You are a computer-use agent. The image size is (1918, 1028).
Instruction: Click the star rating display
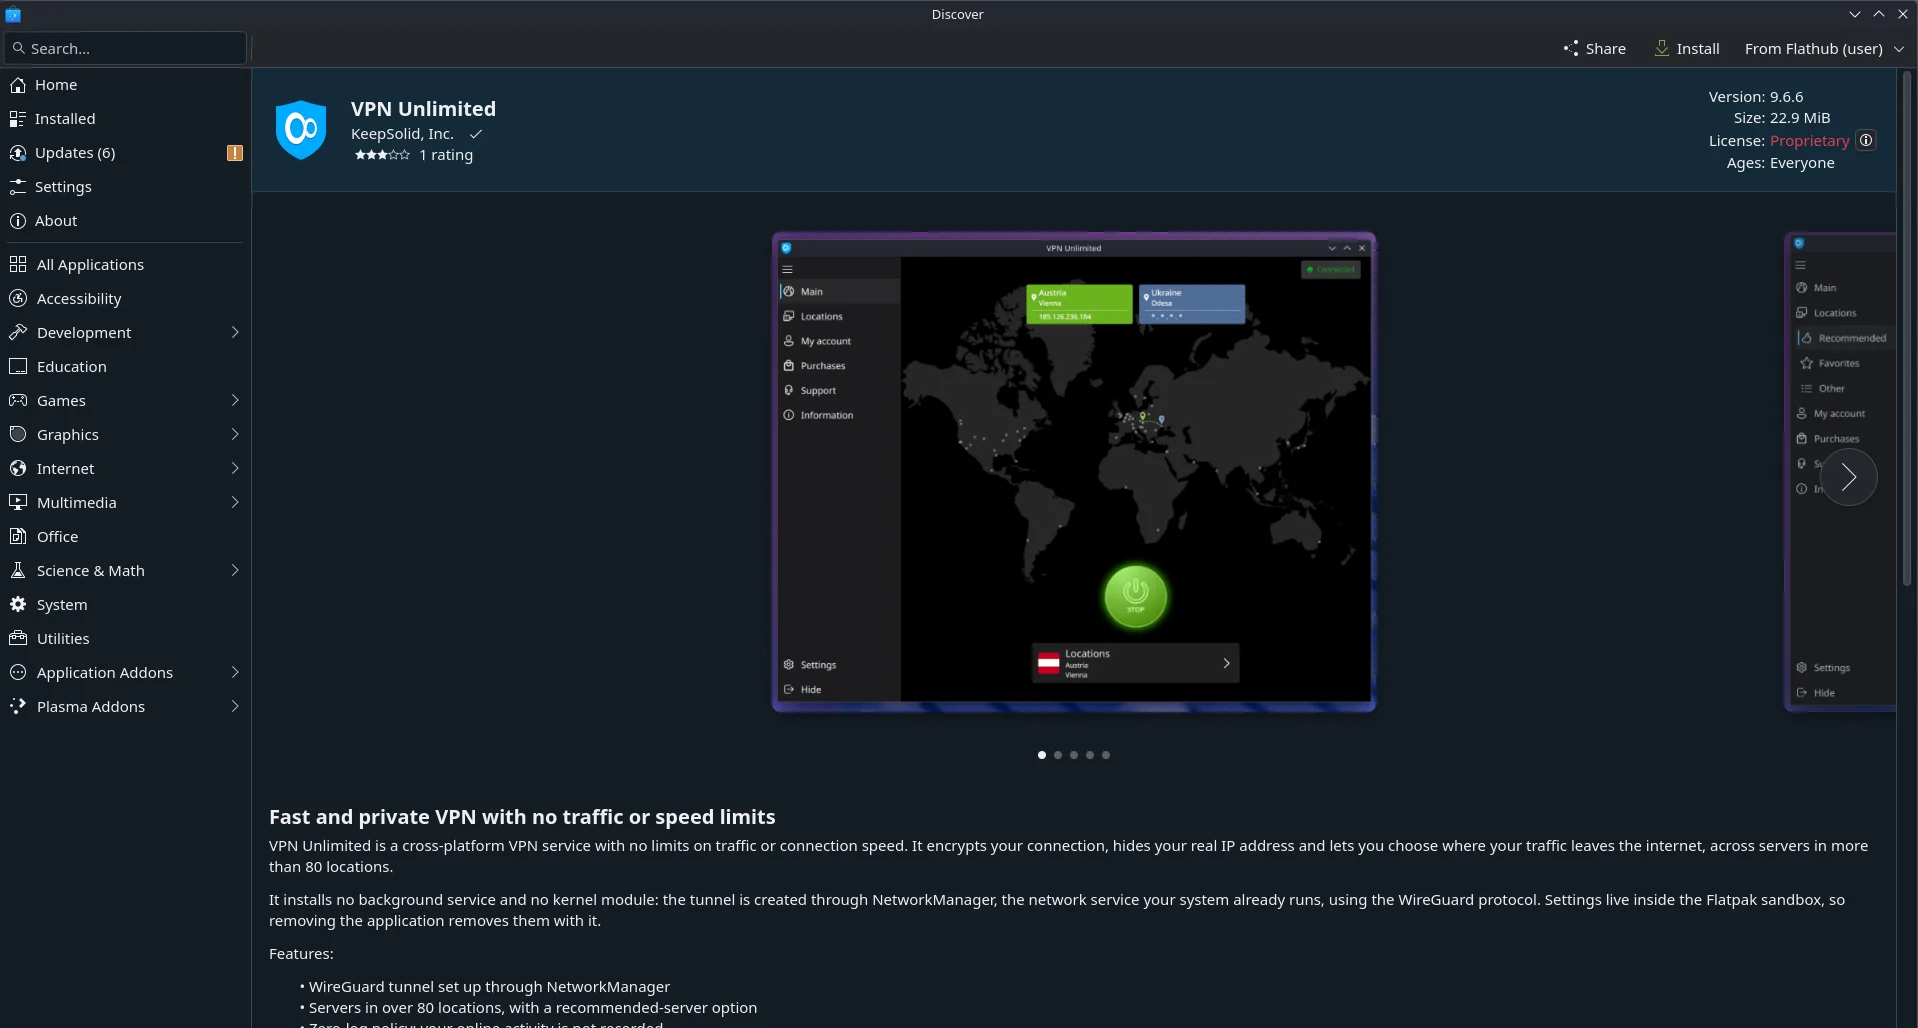(382, 155)
